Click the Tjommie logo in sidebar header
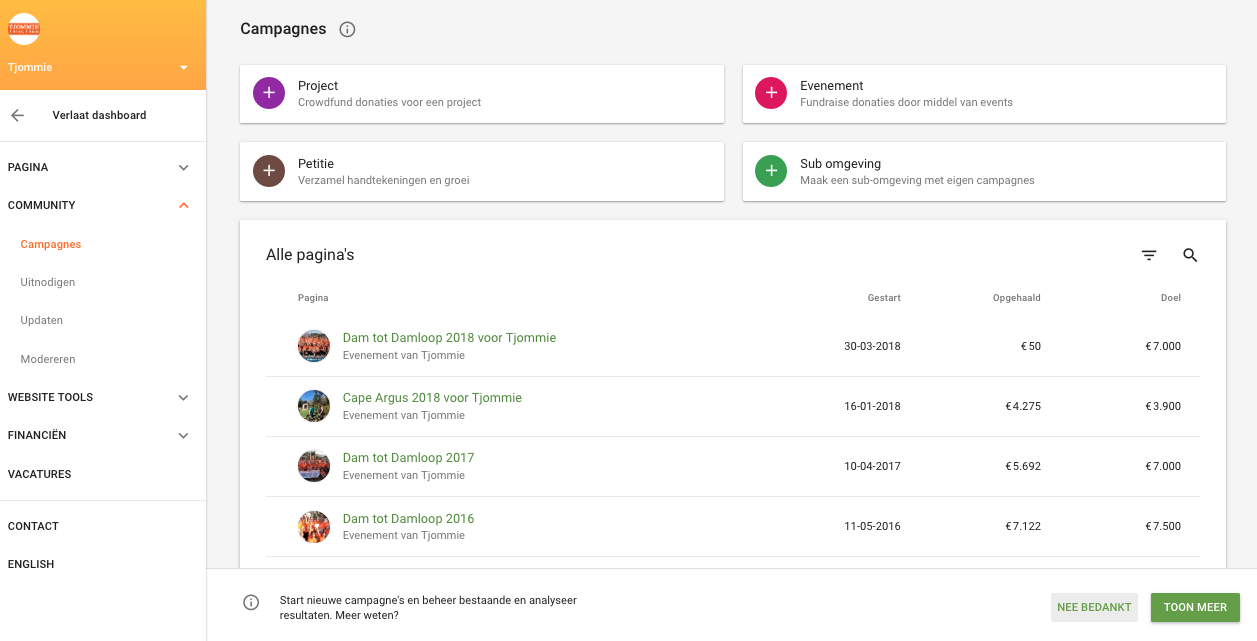This screenshot has width=1257, height=641. point(24,29)
